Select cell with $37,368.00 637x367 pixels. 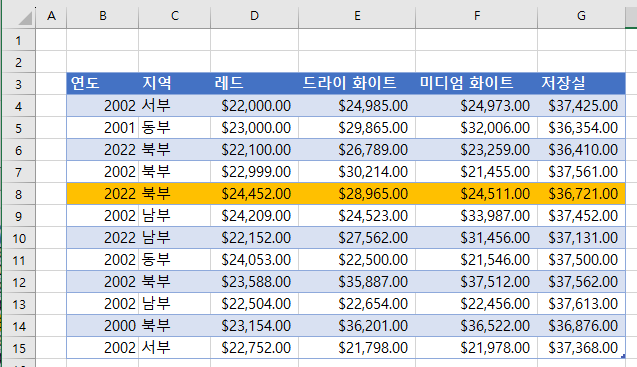tap(581, 347)
